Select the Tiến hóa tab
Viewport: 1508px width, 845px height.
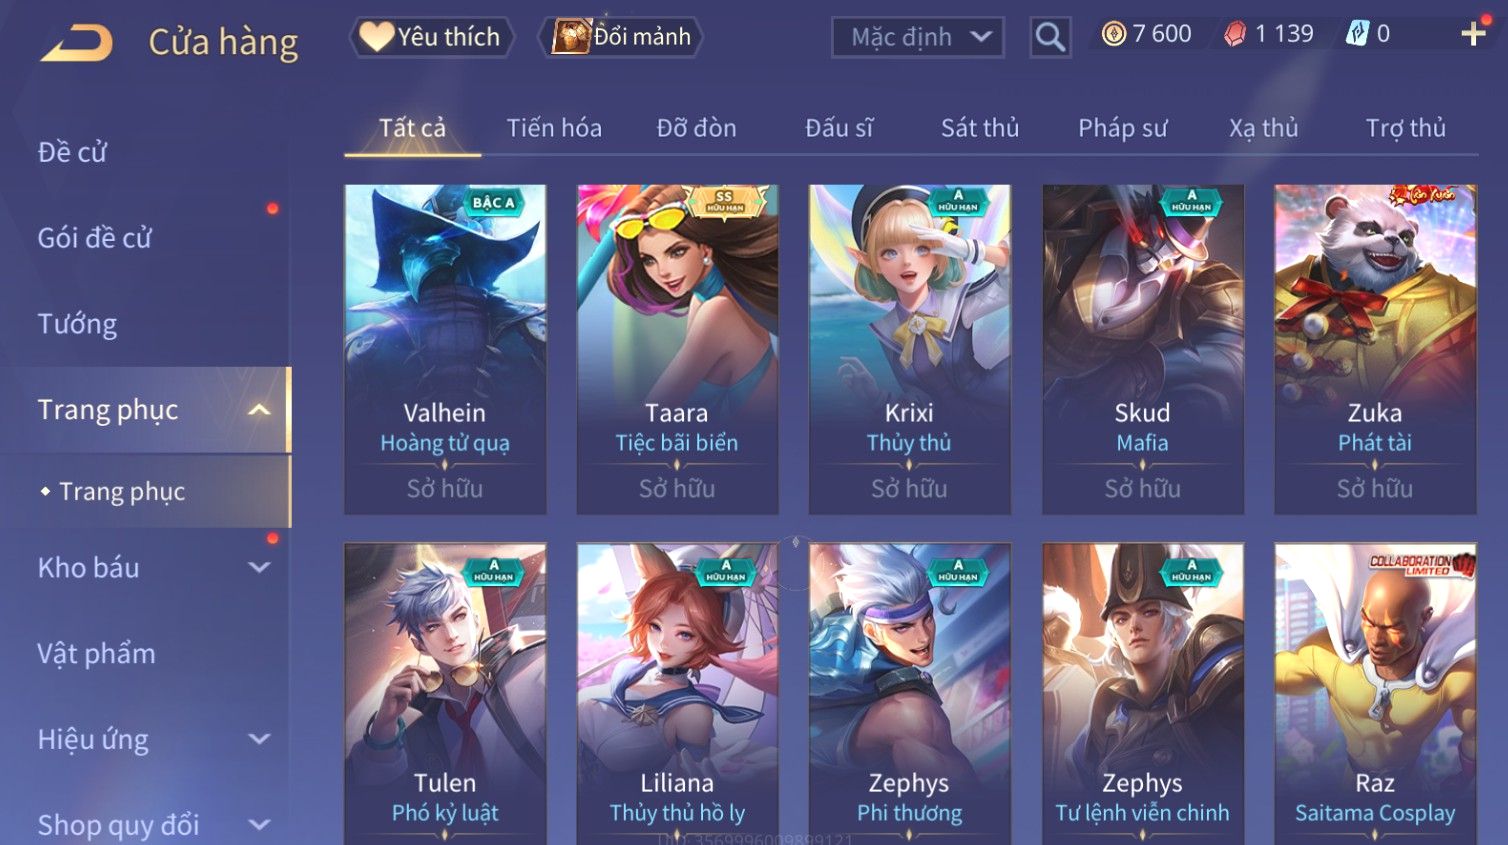pos(554,128)
